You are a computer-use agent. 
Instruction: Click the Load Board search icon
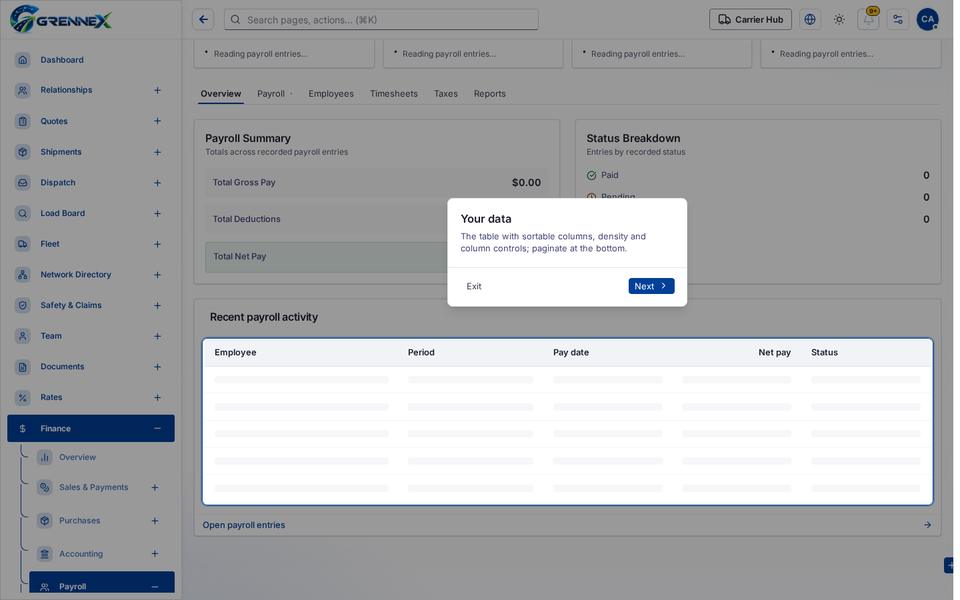tap(23, 213)
